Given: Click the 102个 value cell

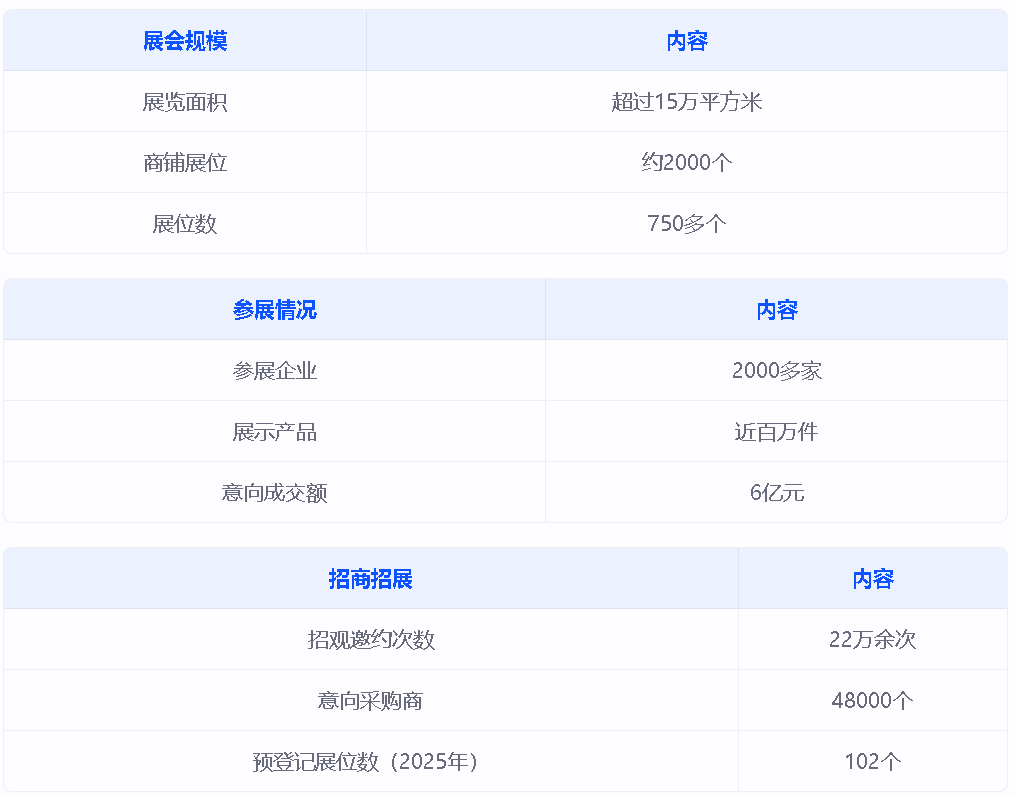Looking at the screenshot, I should click(872, 762).
